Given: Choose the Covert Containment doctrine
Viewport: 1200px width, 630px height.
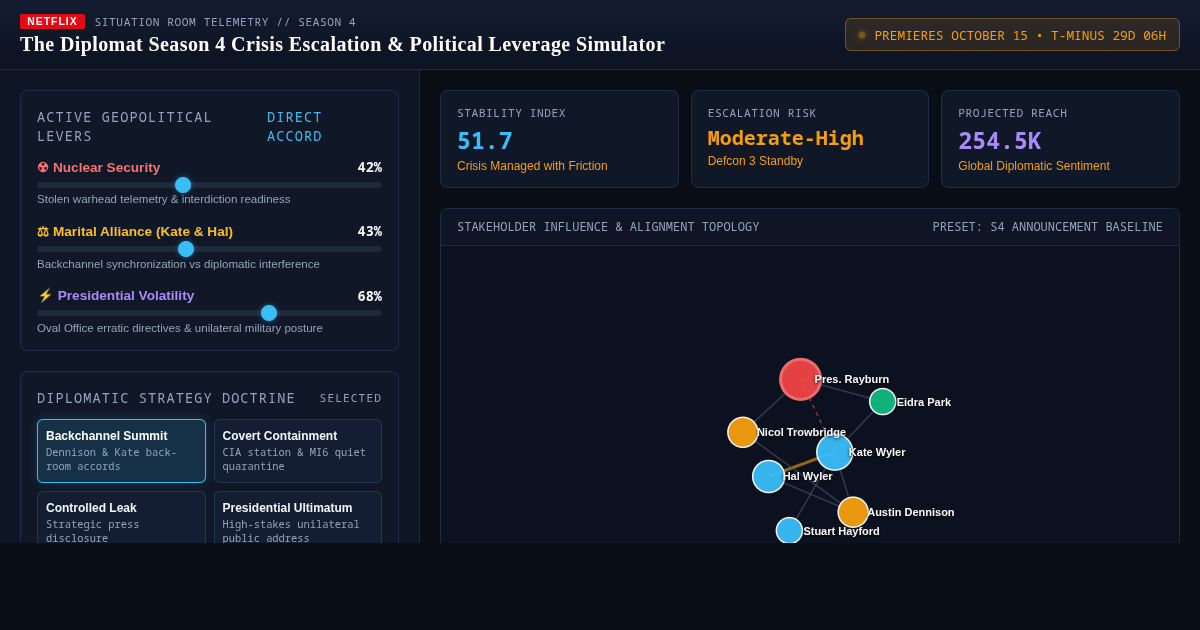Looking at the screenshot, I should point(298,451).
